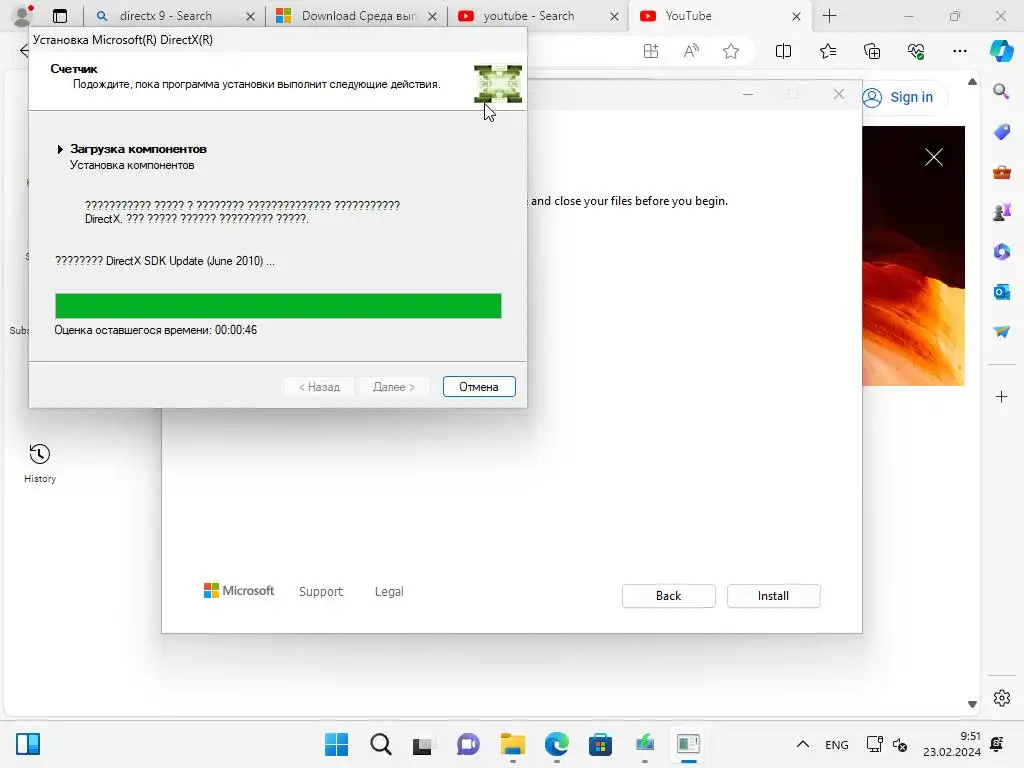Open the taskbar Search icon

coord(381,744)
